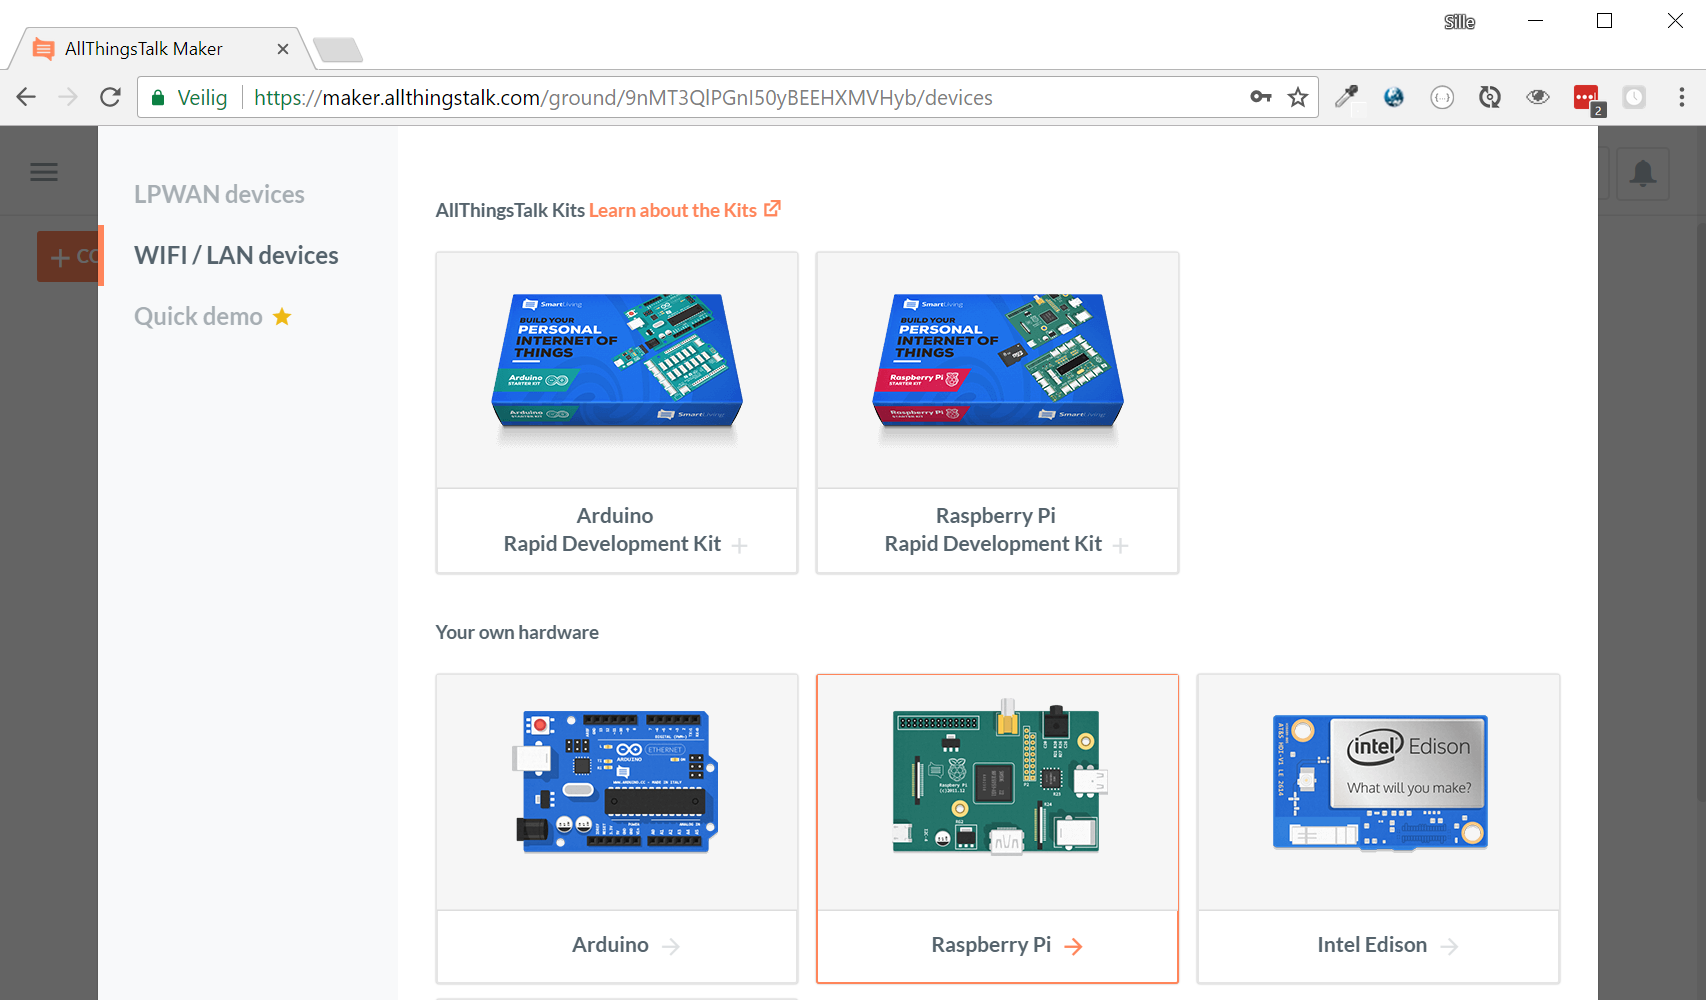Open the red extension with badge 2
Viewport: 1706px width, 1000px height.
click(1588, 99)
